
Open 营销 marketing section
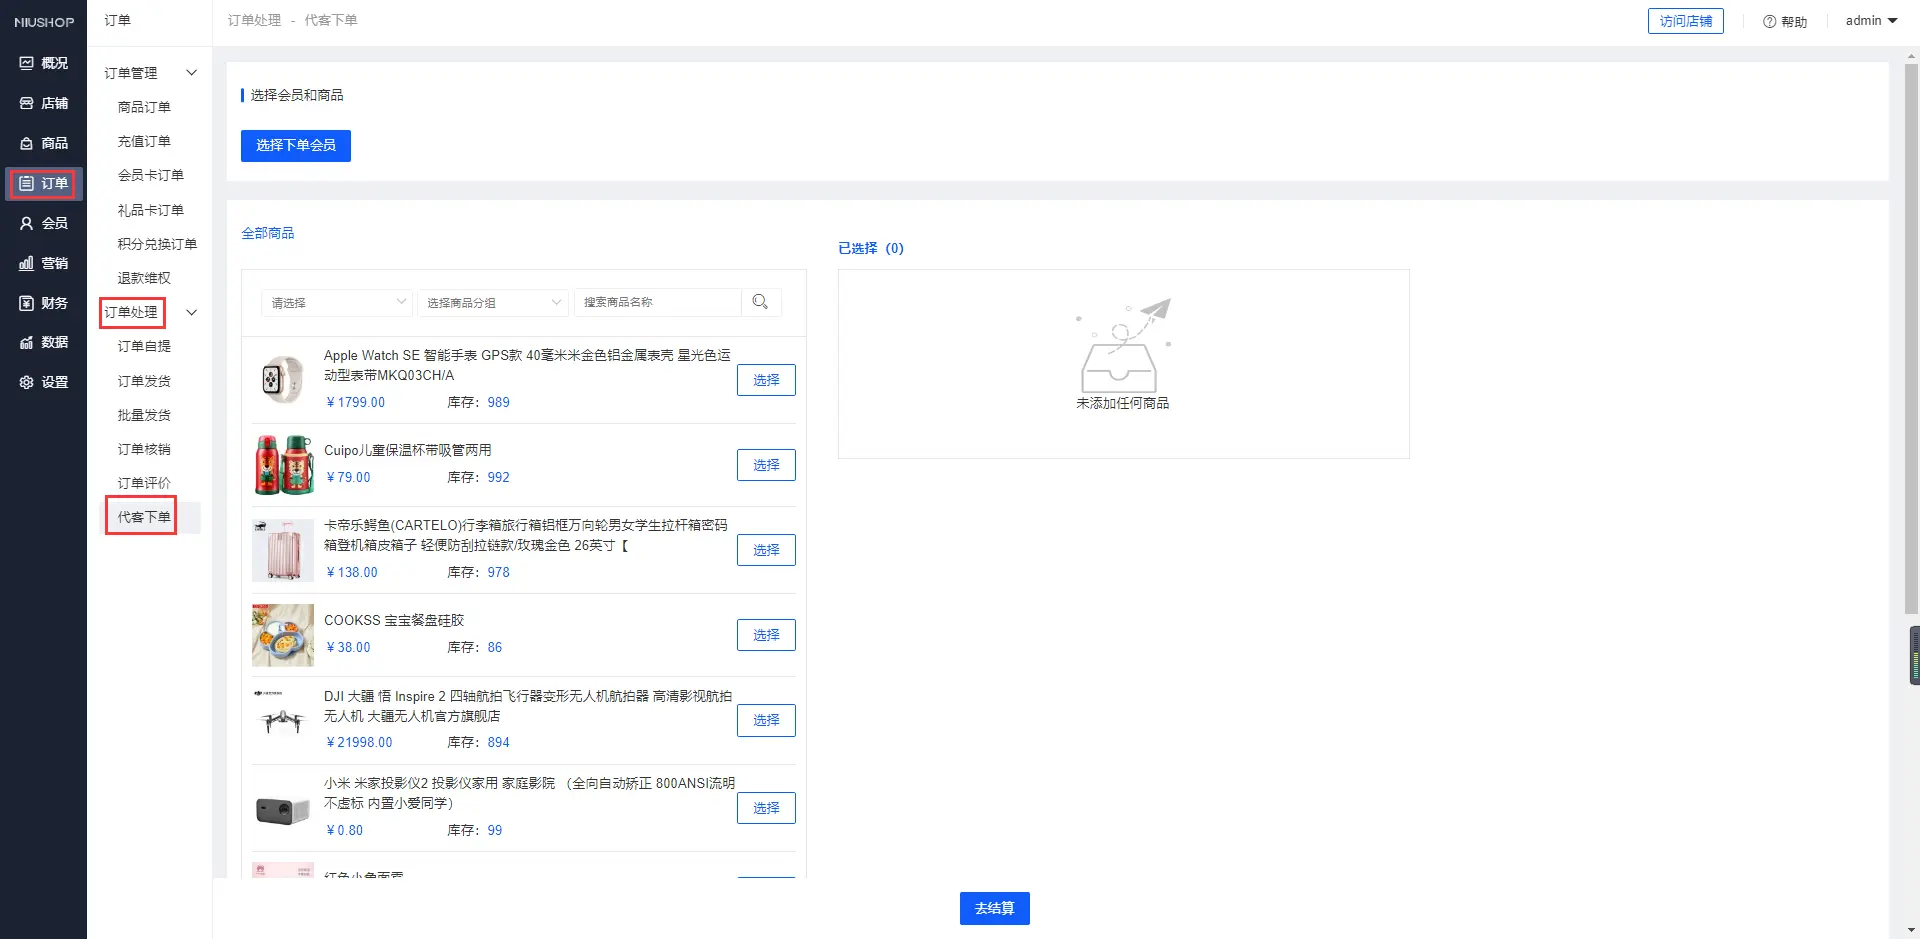coord(43,263)
